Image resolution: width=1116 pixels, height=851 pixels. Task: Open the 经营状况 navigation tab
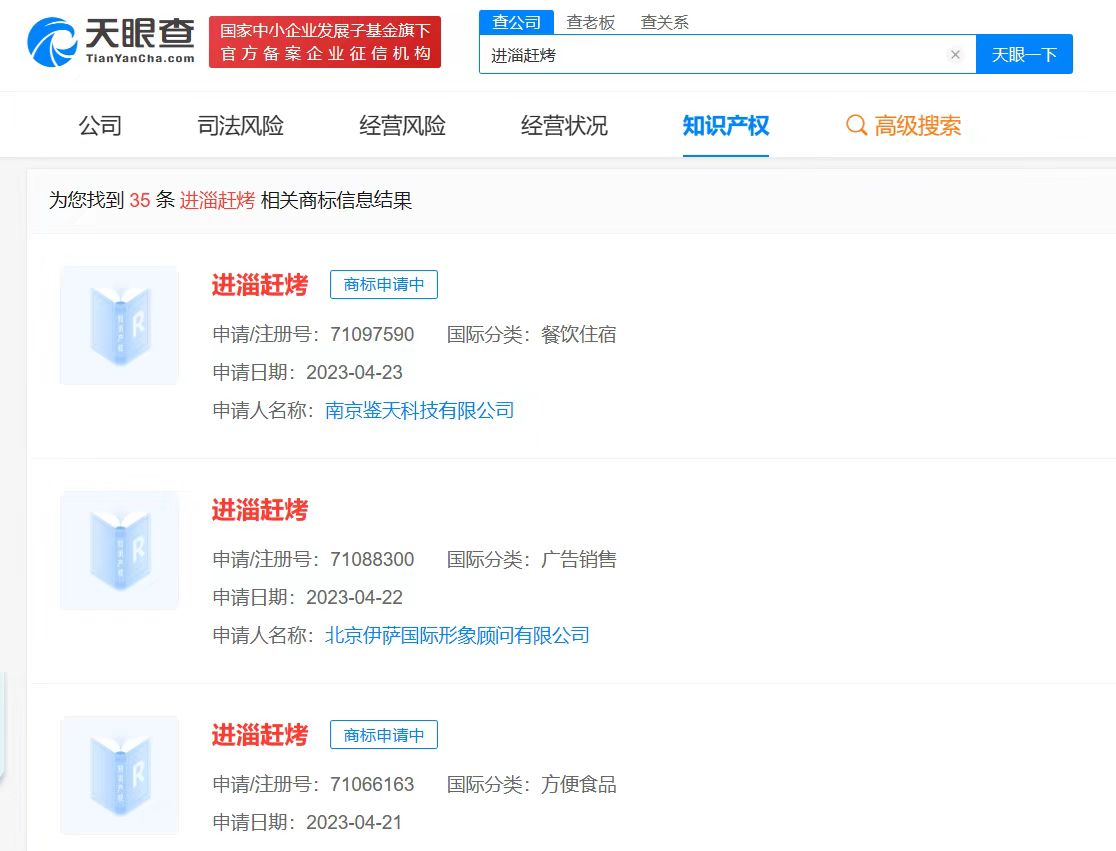(564, 126)
